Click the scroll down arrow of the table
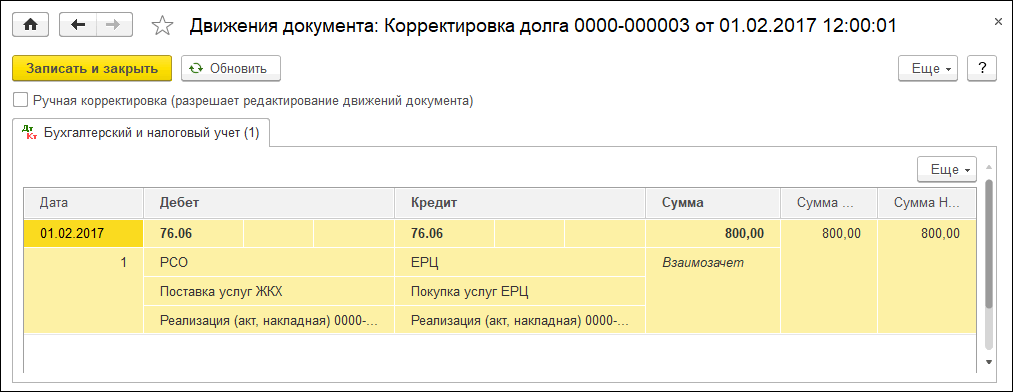The image size is (1013, 392). [x=988, y=362]
